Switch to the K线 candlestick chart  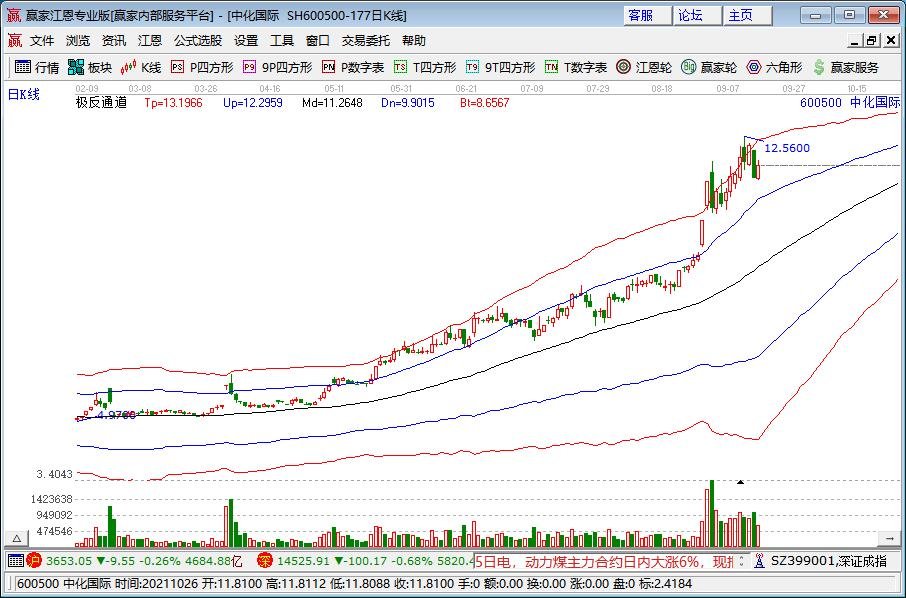[x=140, y=68]
